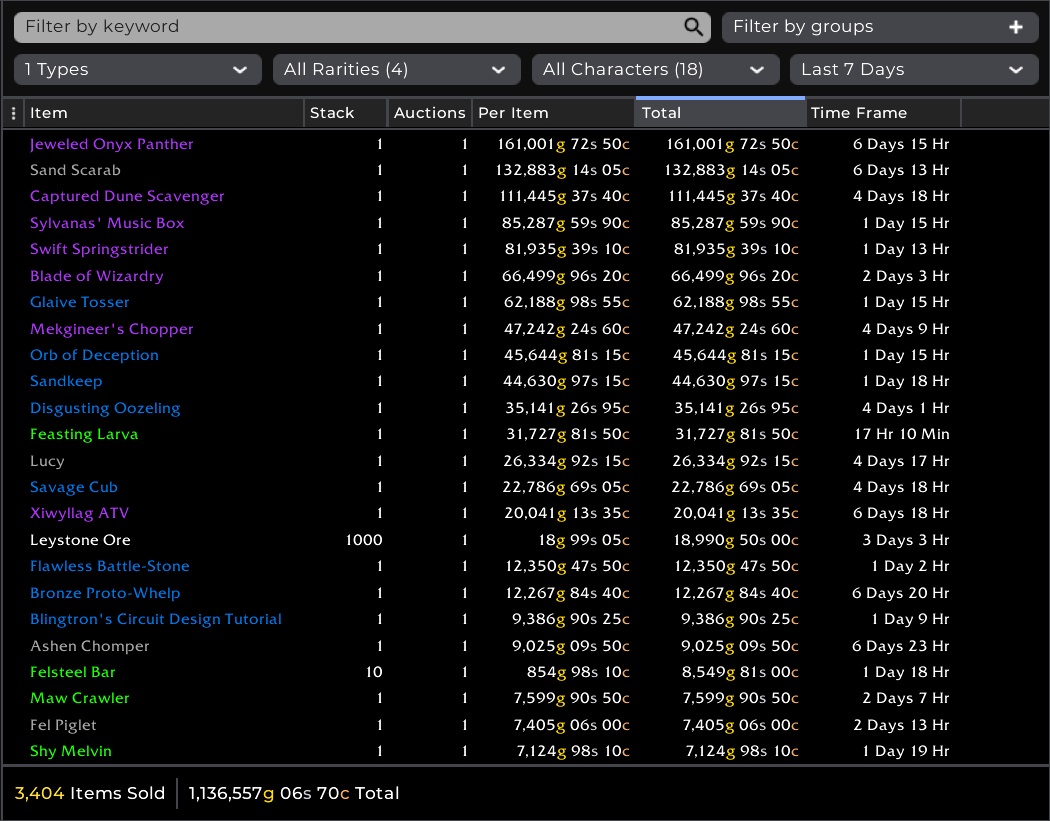Click the 854g 98s 10c per item price
The height and width of the screenshot is (821, 1050).
click(578, 672)
